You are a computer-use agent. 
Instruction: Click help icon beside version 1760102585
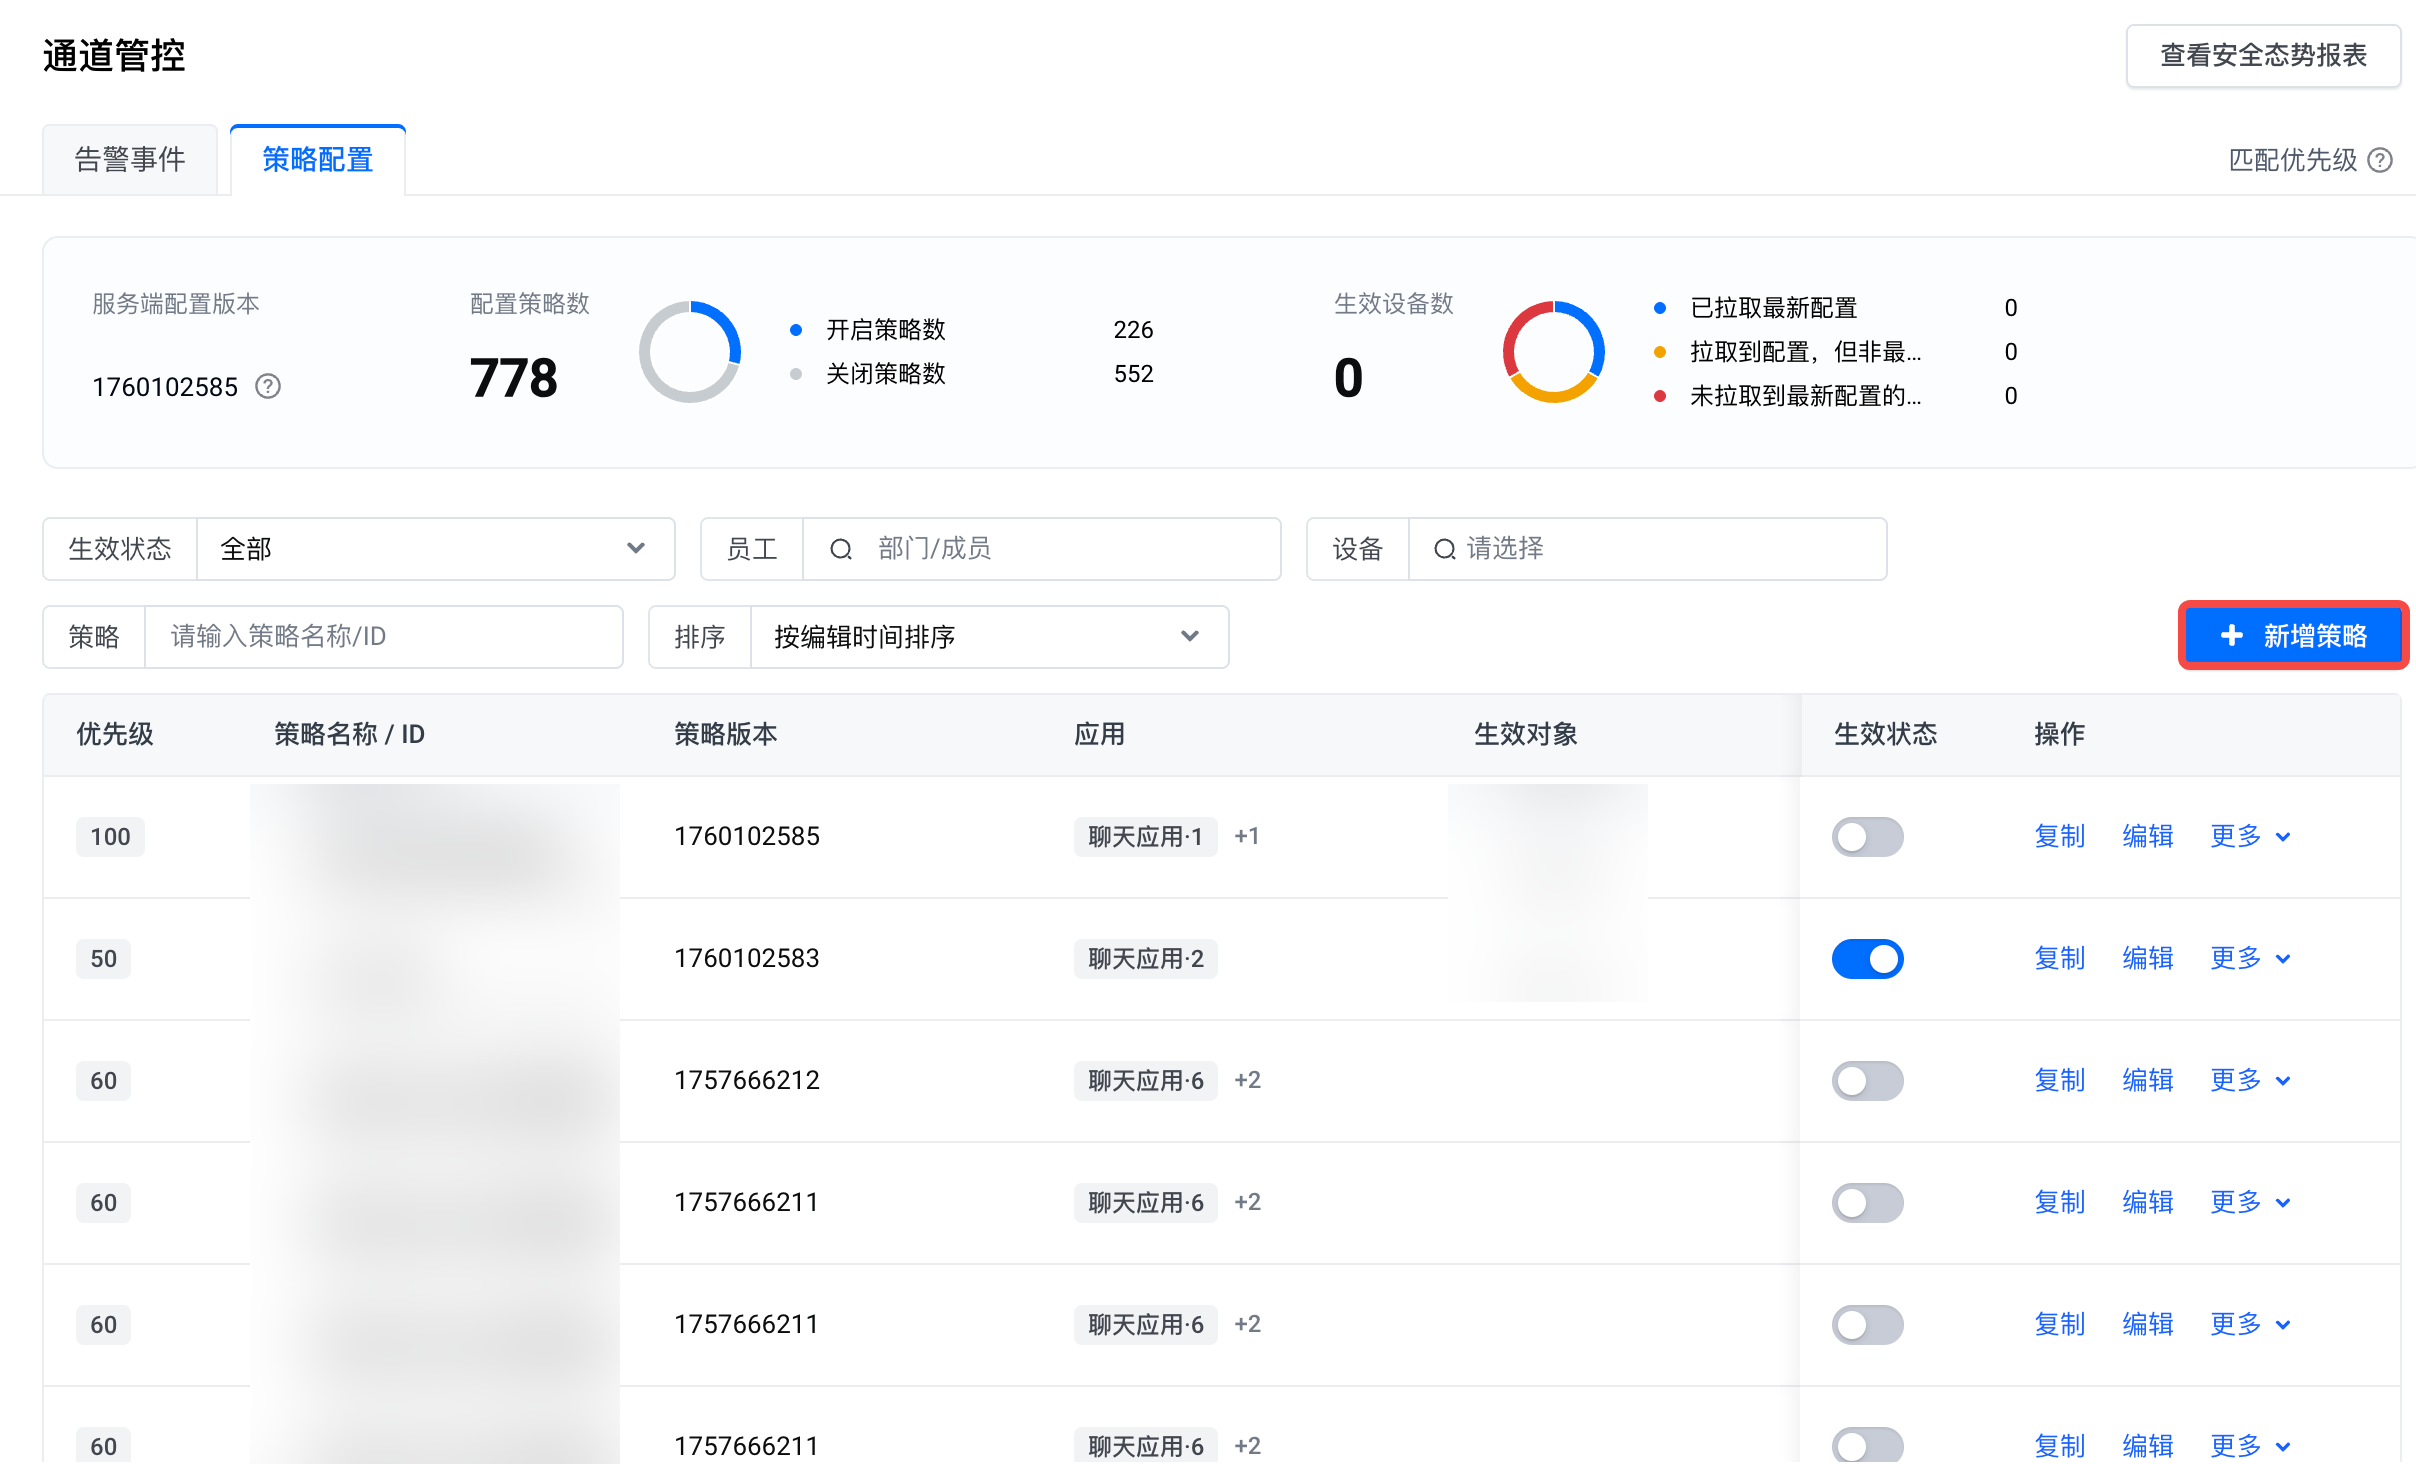pos(268,386)
